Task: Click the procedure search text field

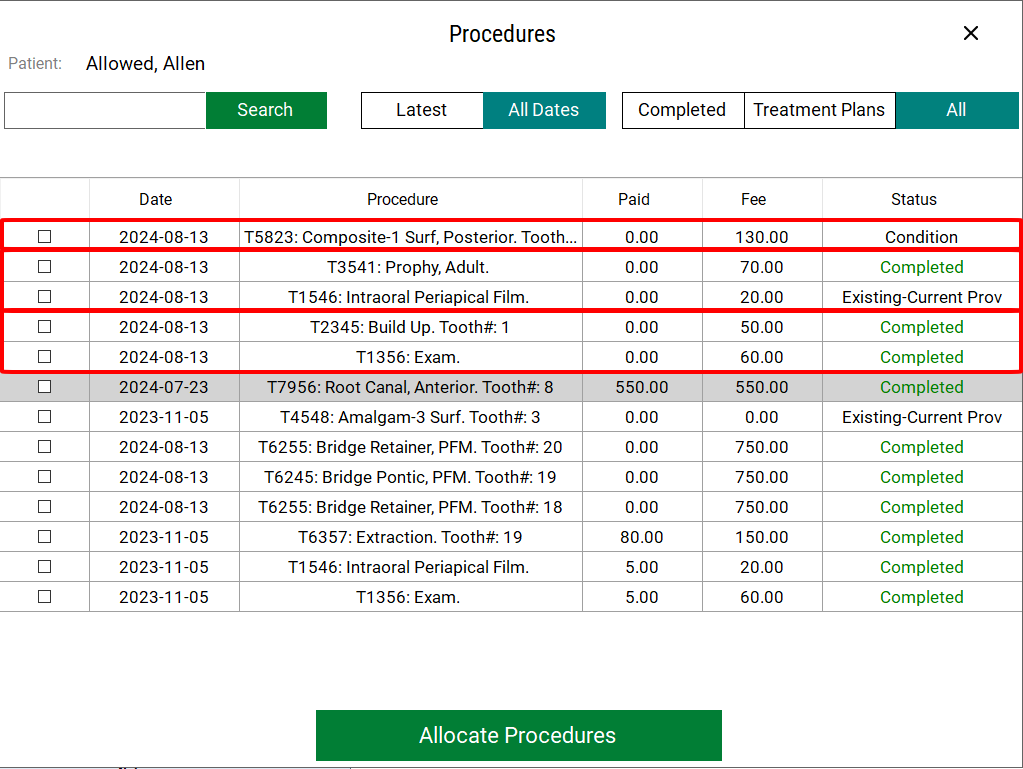Action: [105, 110]
